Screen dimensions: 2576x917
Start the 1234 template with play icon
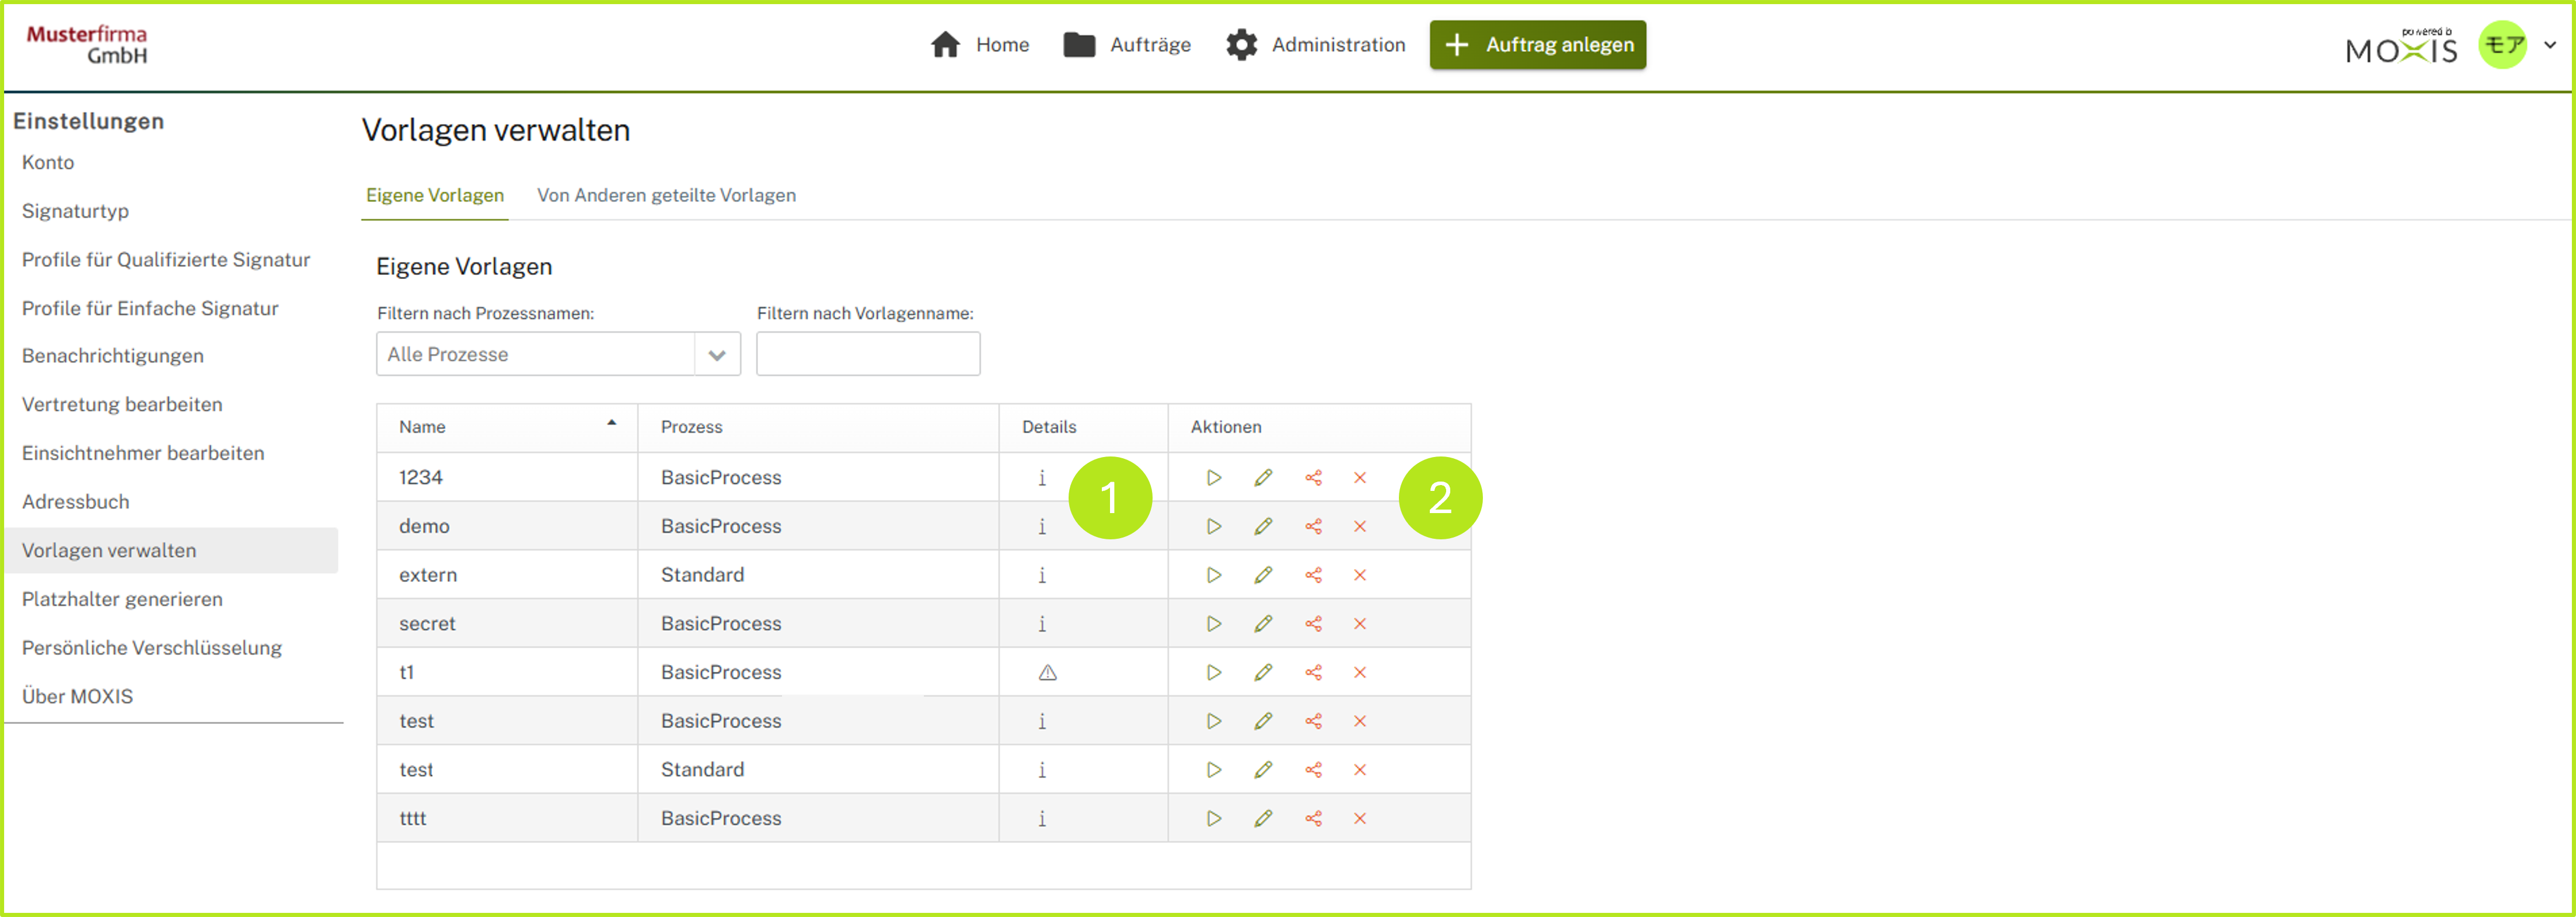tap(1213, 478)
